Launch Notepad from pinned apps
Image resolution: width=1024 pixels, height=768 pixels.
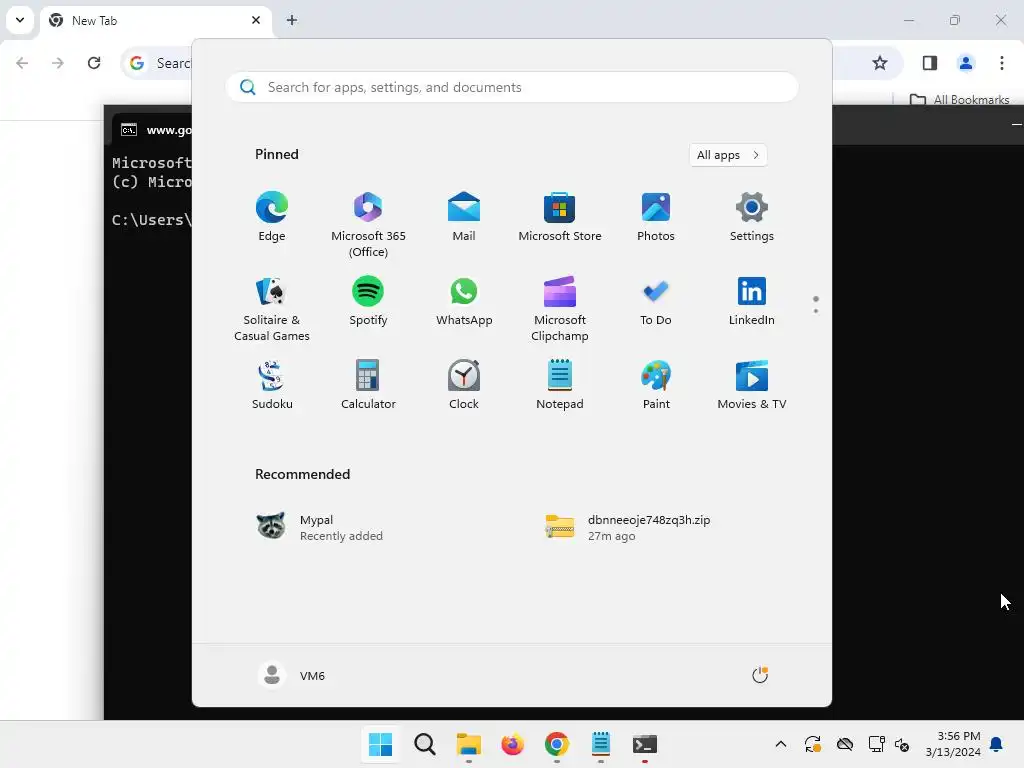[560, 385]
